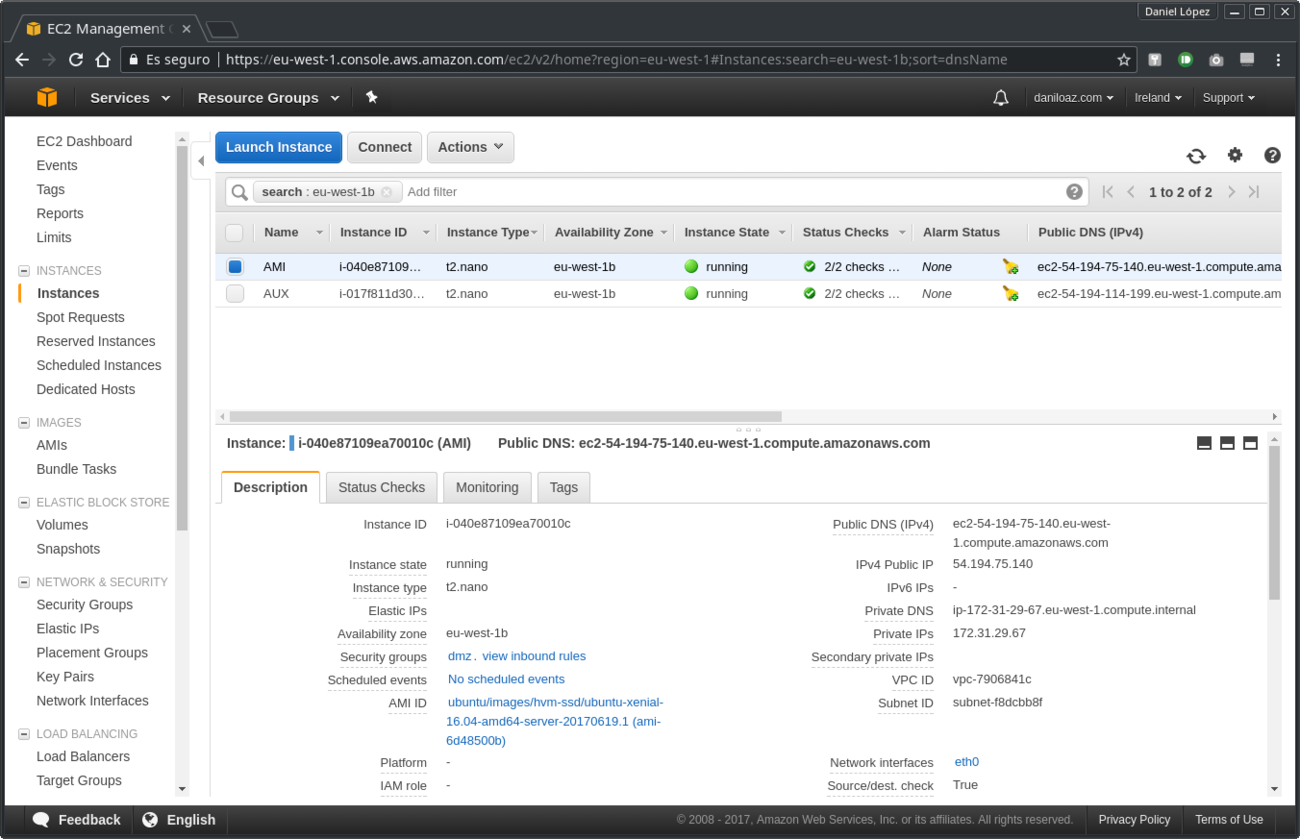Open the Tags tab
1300x839 pixels.
[x=563, y=487]
